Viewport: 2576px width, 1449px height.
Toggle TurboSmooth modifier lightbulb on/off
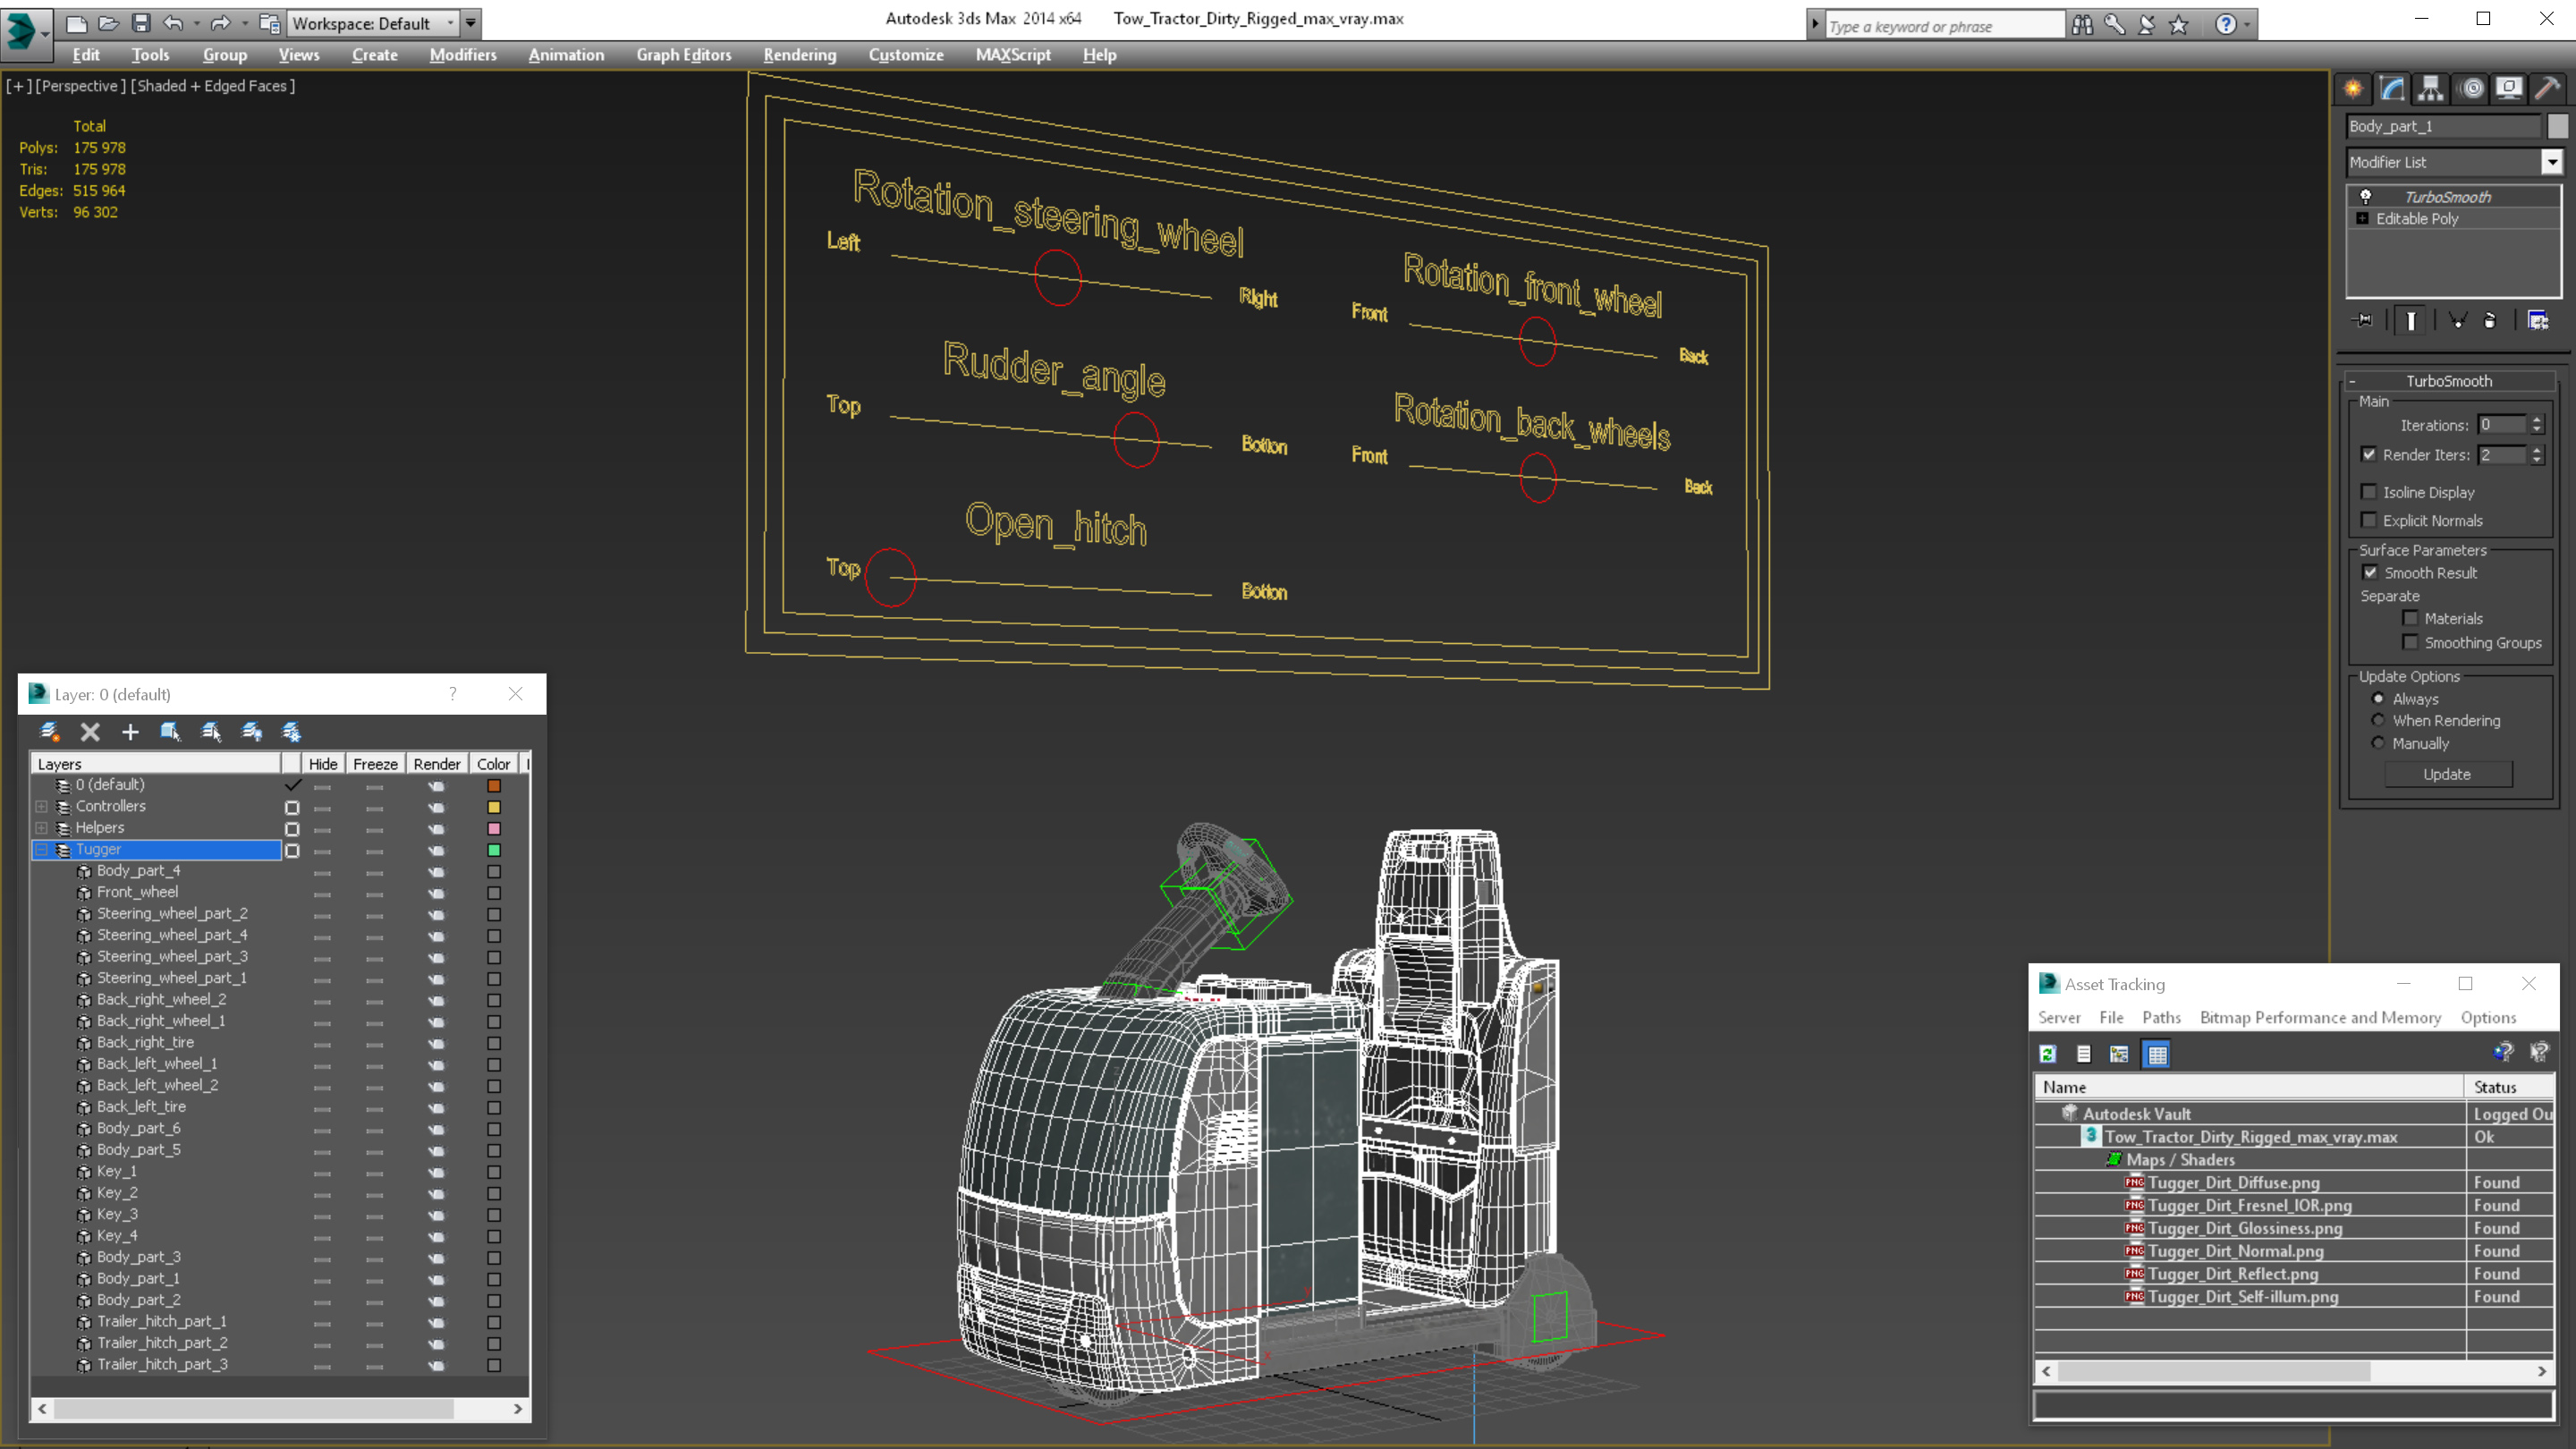click(2365, 197)
